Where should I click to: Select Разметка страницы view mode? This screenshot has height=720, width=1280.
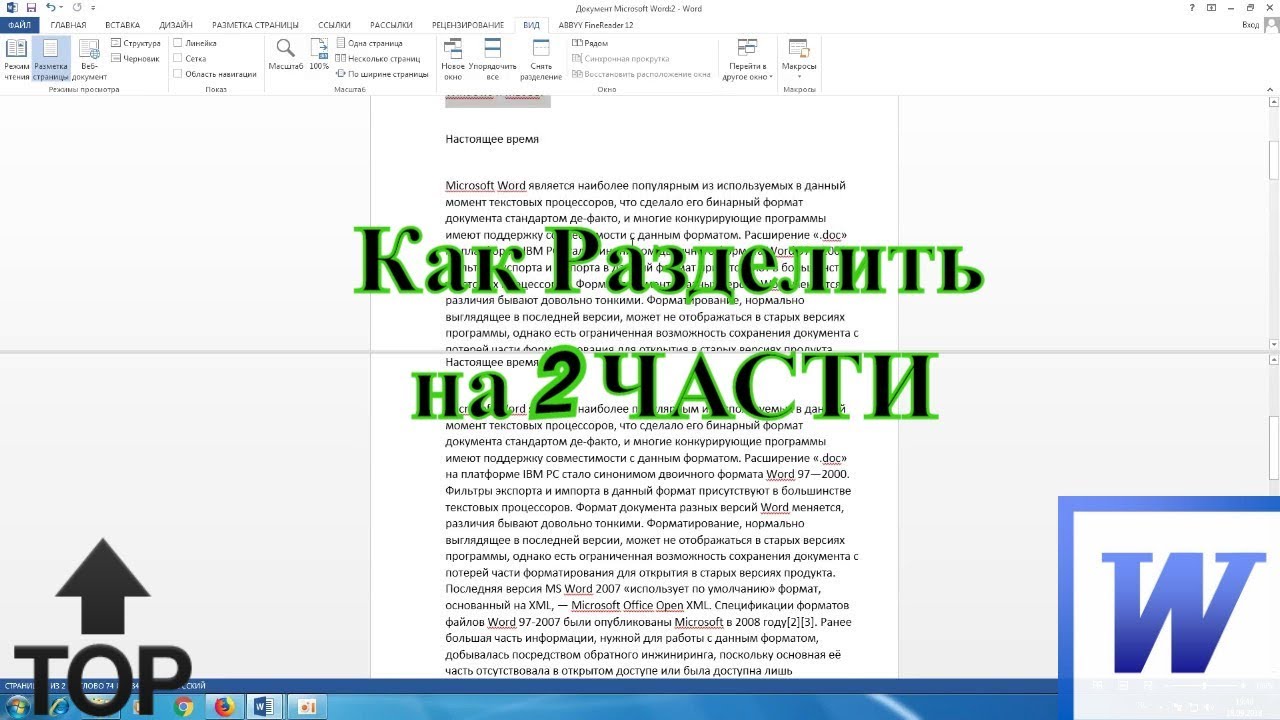(x=51, y=60)
